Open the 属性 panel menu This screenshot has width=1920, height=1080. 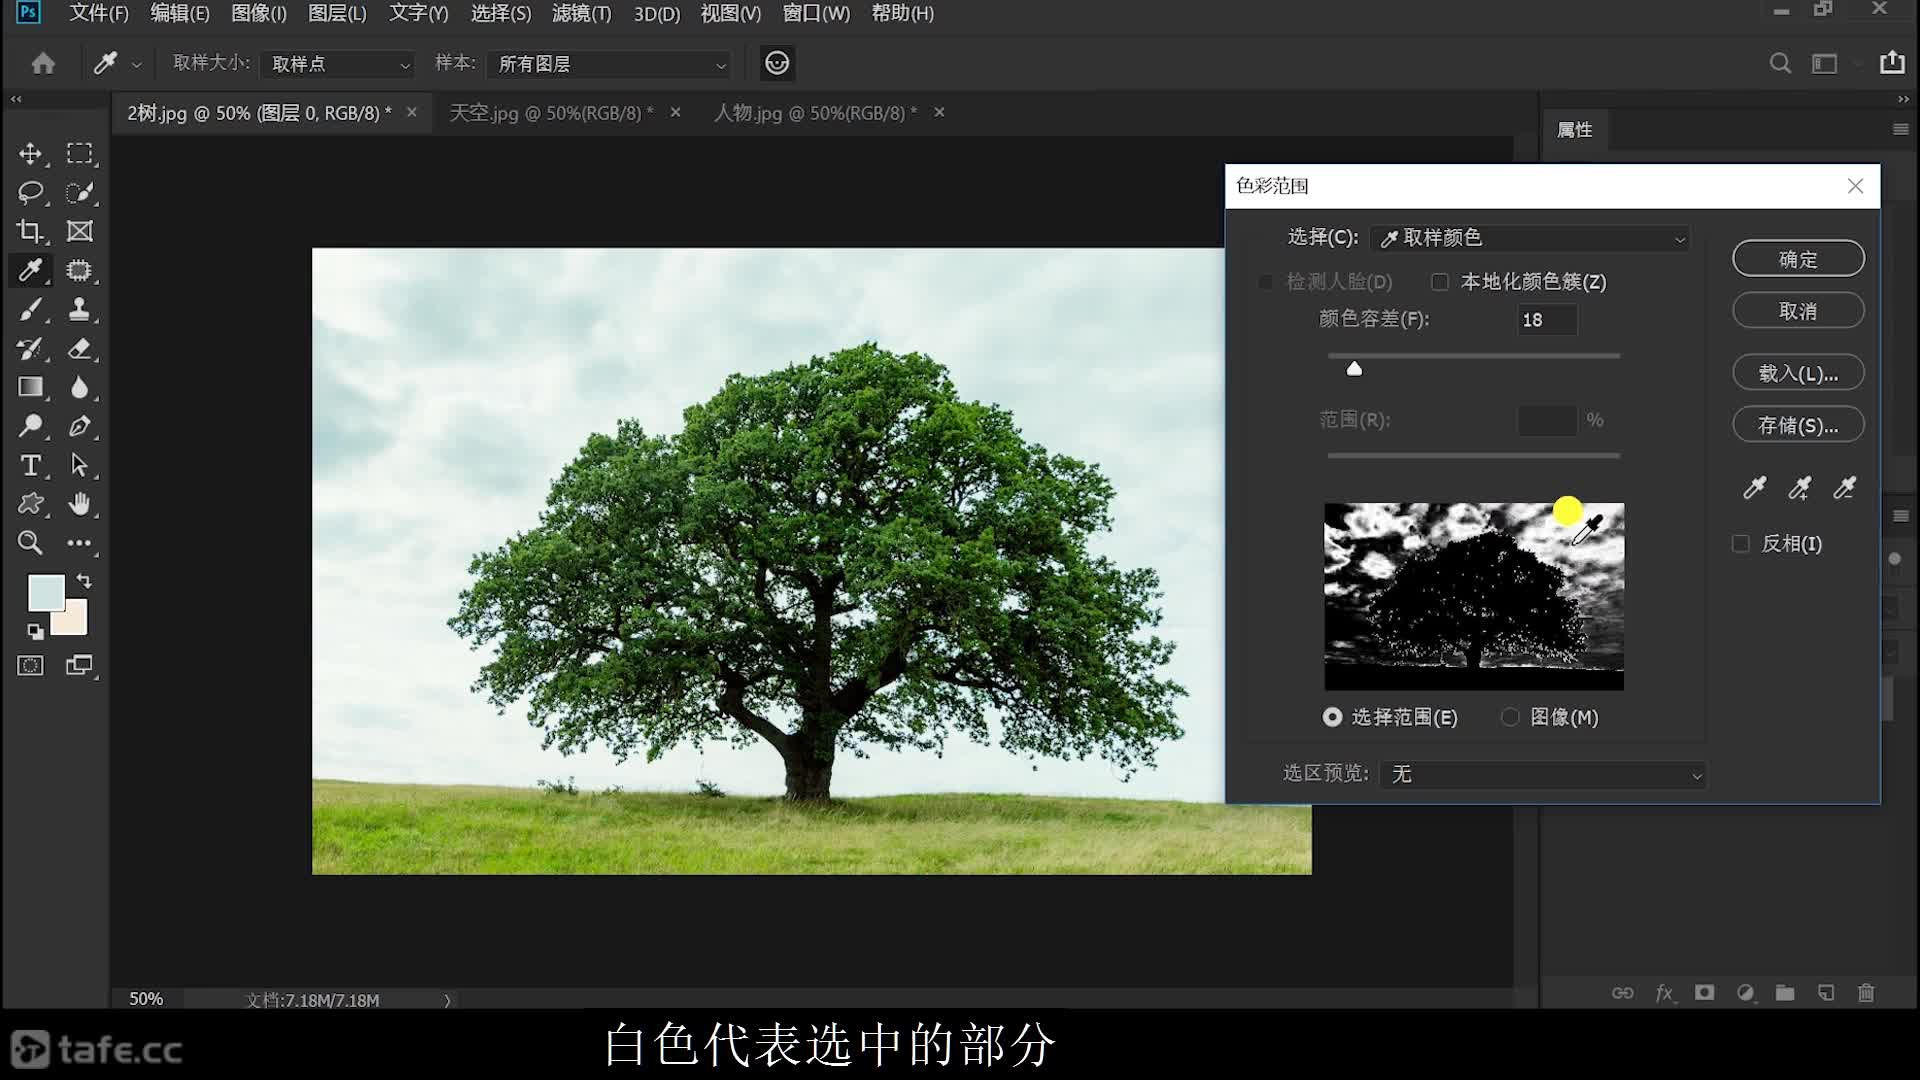[1901, 130]
